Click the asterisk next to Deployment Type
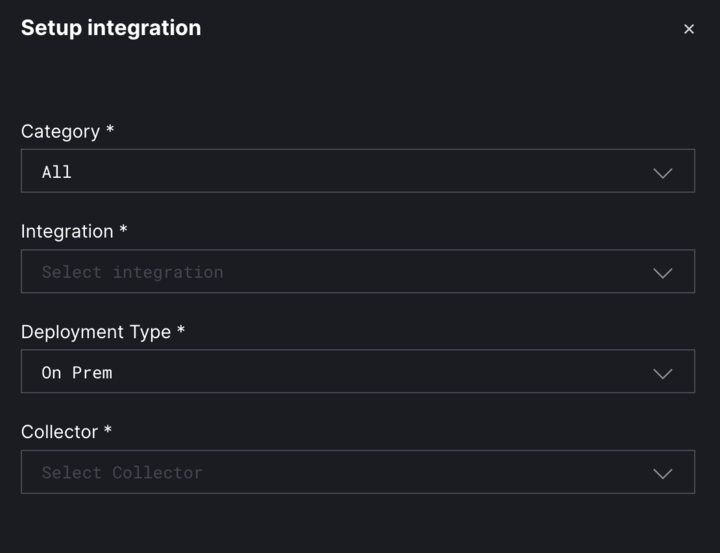Screen dimensions: 720x553 181,331
